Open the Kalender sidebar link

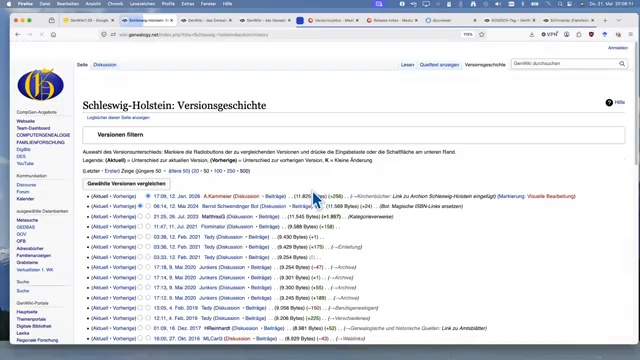pyautogui.click(x=25, y=199)
